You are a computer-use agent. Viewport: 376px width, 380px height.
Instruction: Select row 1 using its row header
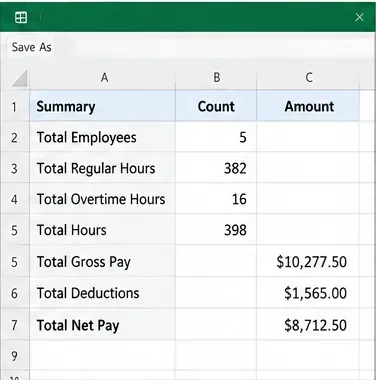[14, 107]
